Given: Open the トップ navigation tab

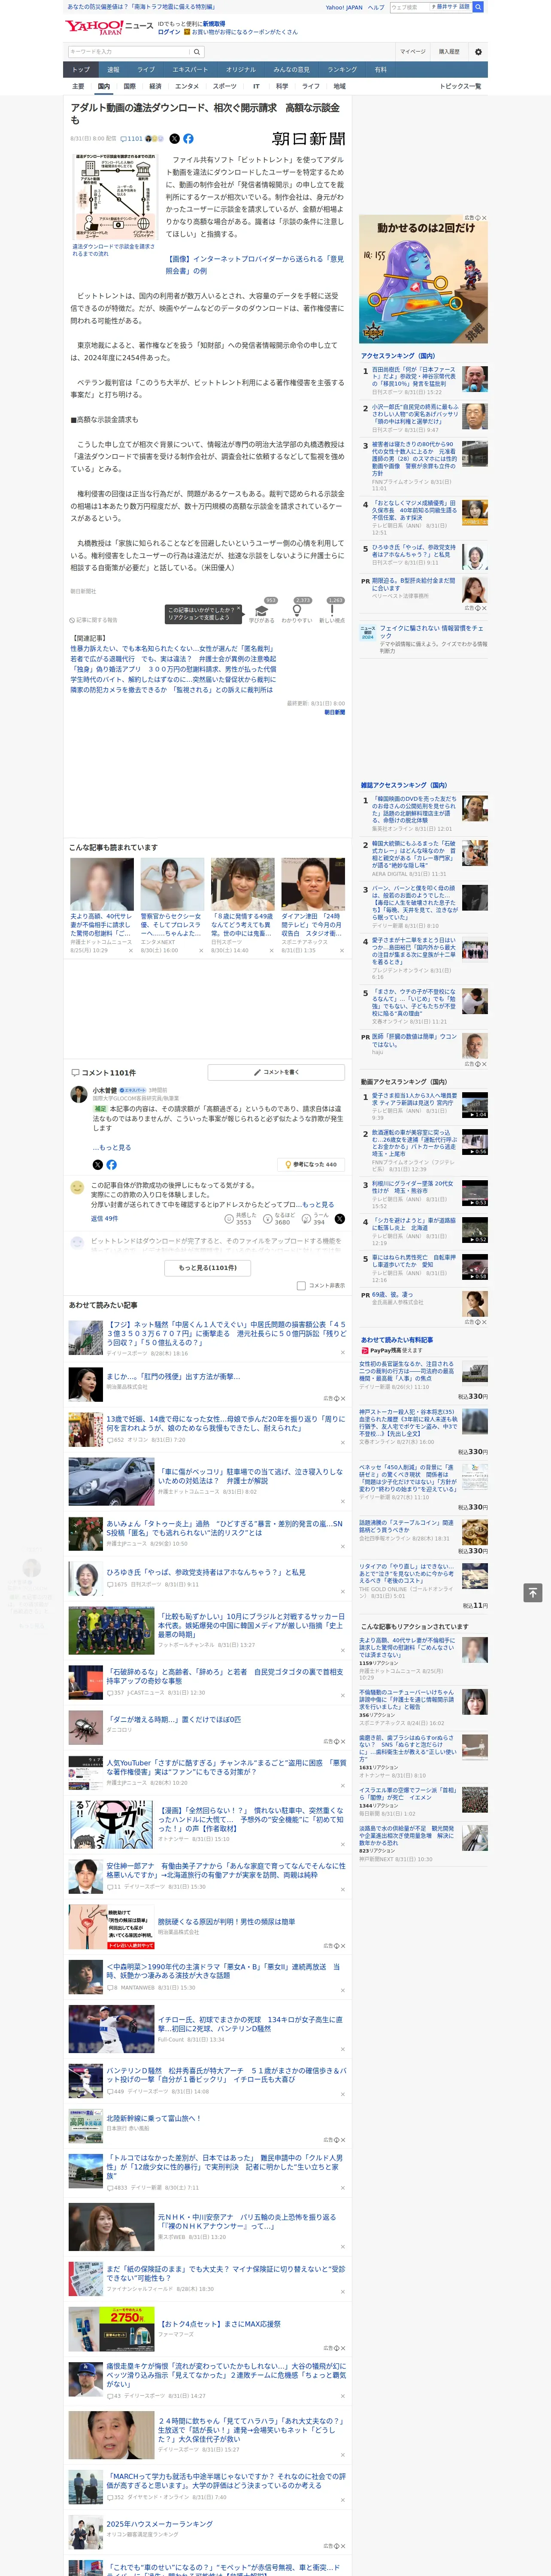Looking at the screenshot, I should pyautogui.click(x=81, y=70).
